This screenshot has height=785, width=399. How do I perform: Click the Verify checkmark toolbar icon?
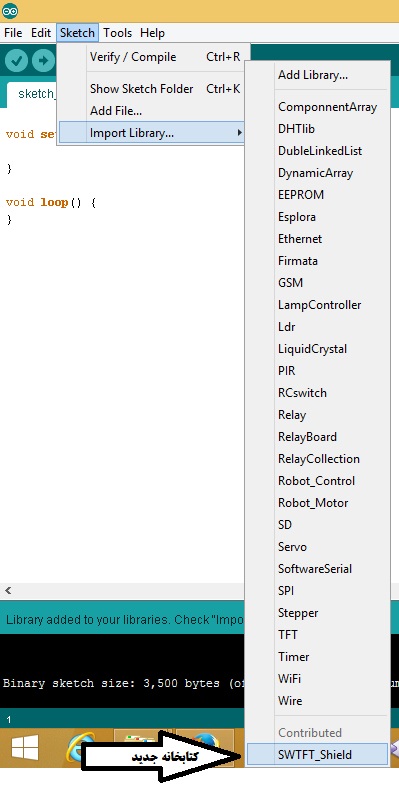pyautogui.click(x=16, y=61)
